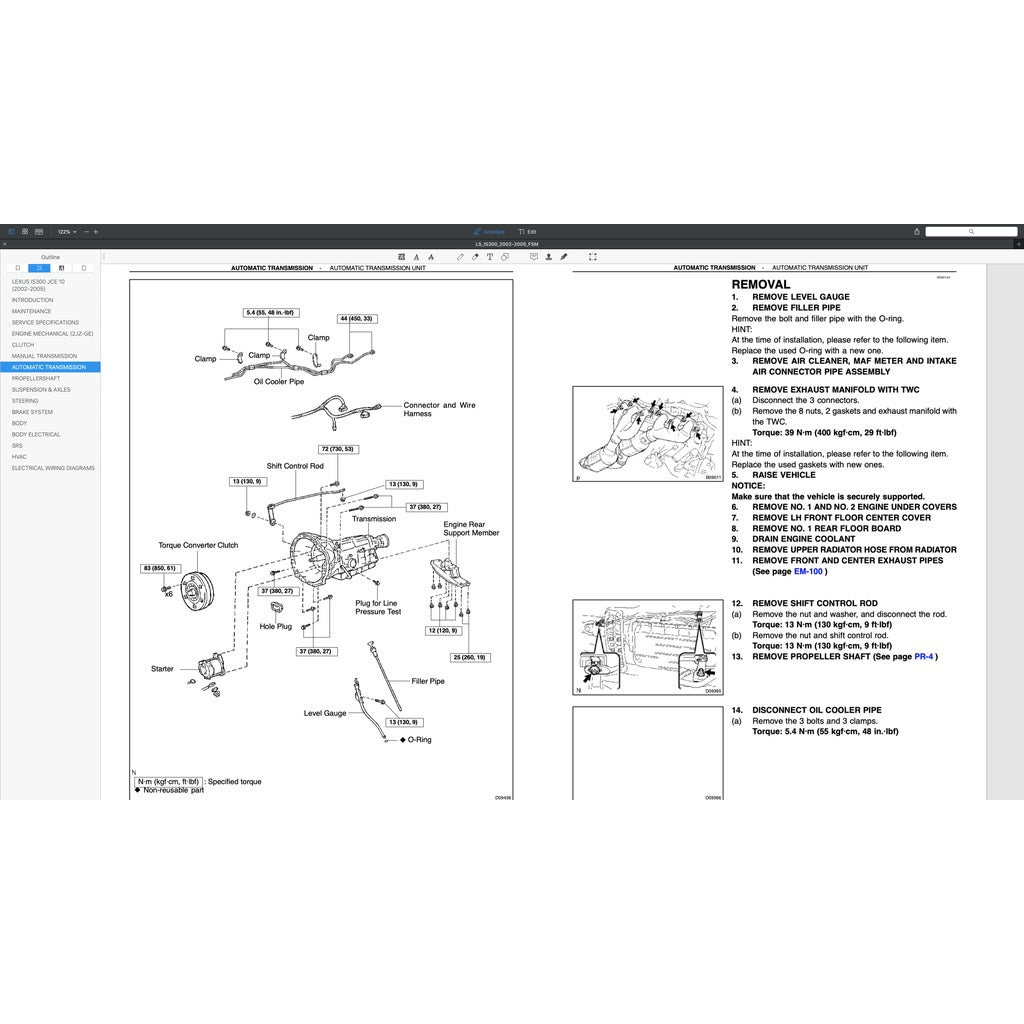Switch to thumbnail grid view
The height and width of the screenshot is (1024, 1024).
(x=25, y=231)
